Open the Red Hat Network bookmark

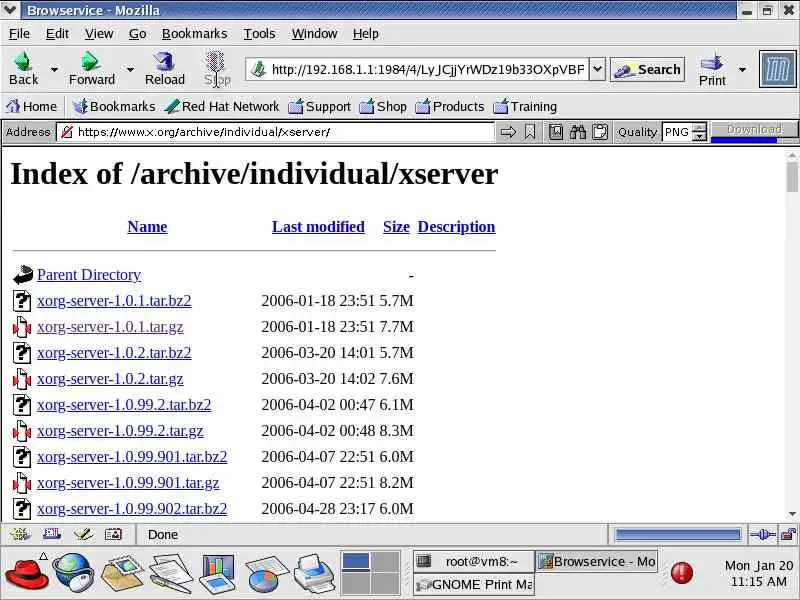222,106
